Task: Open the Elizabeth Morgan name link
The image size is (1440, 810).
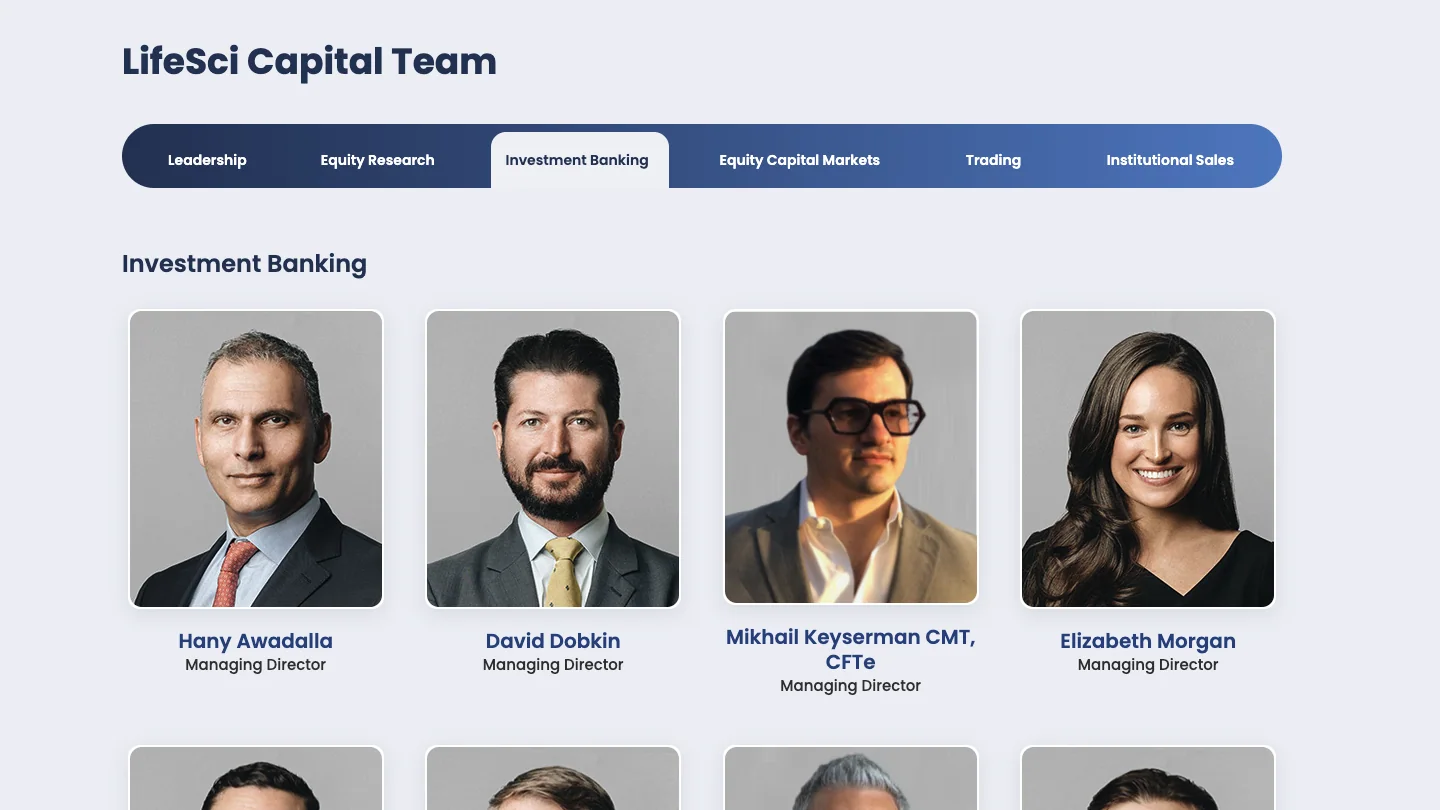Action: click(x=1148, y=641)
